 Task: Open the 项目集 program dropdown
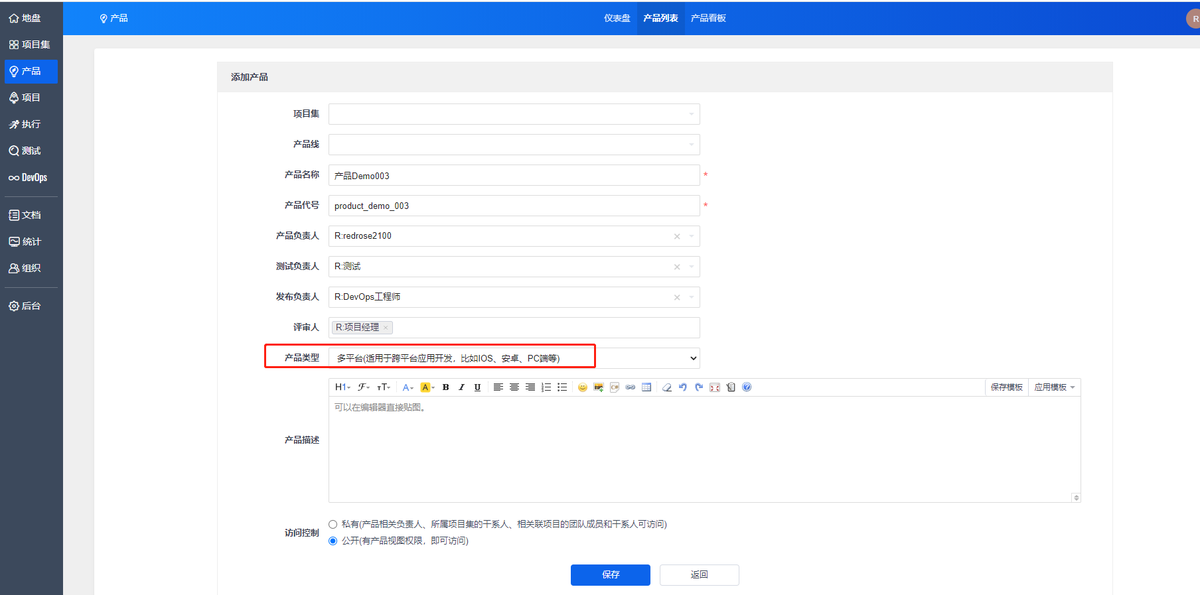coord(514,114)
